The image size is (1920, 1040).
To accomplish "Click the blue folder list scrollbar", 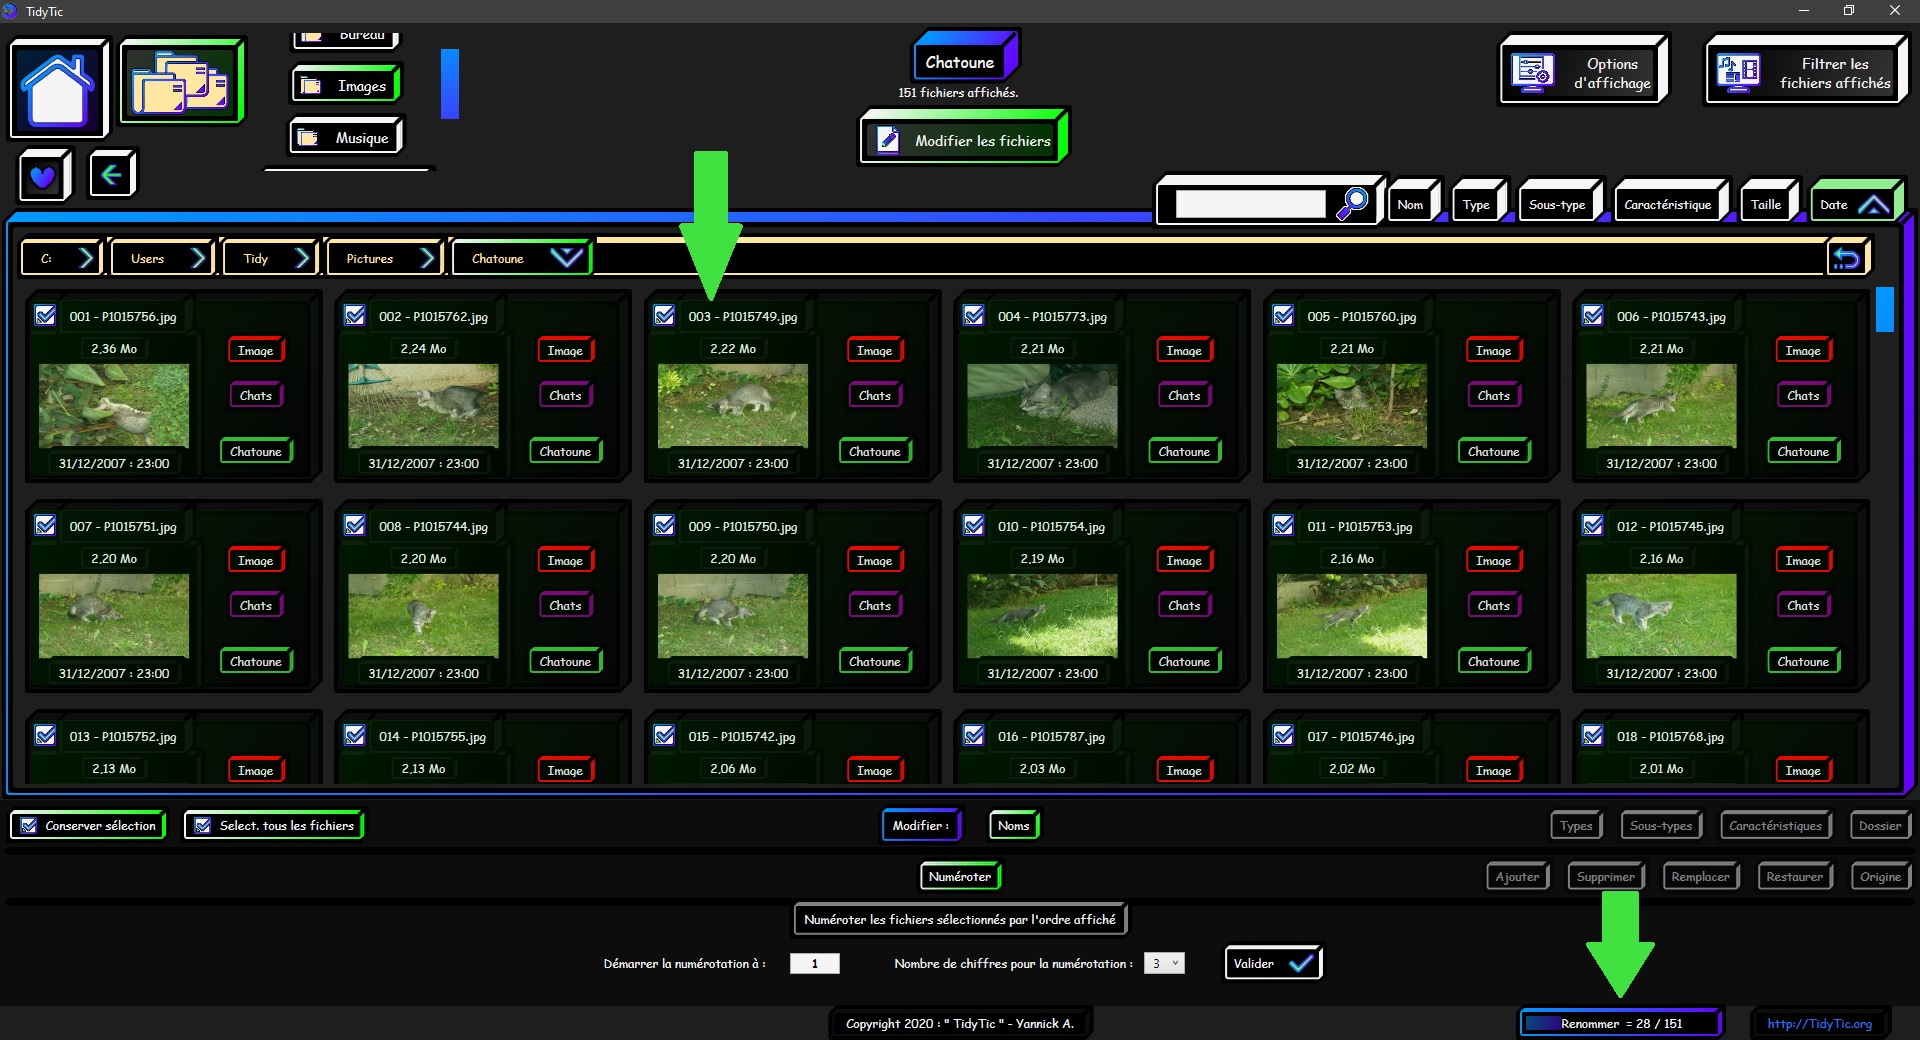I will pyautogui.click(x=450, y=84).
